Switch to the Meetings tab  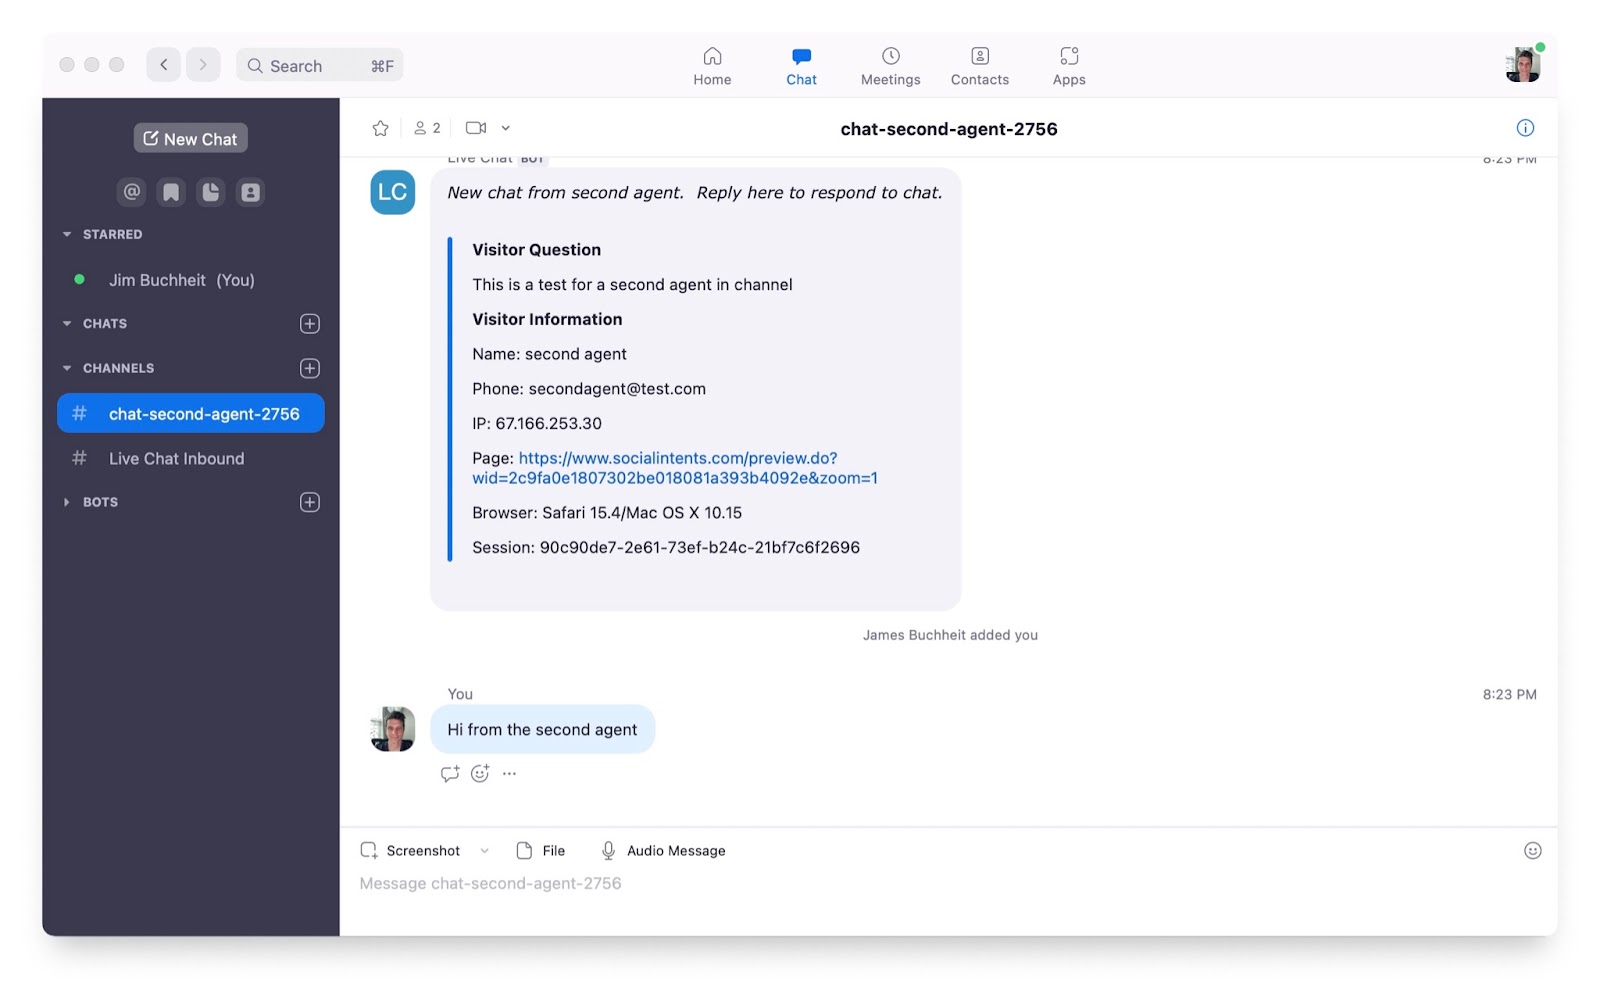coord(890,66)
